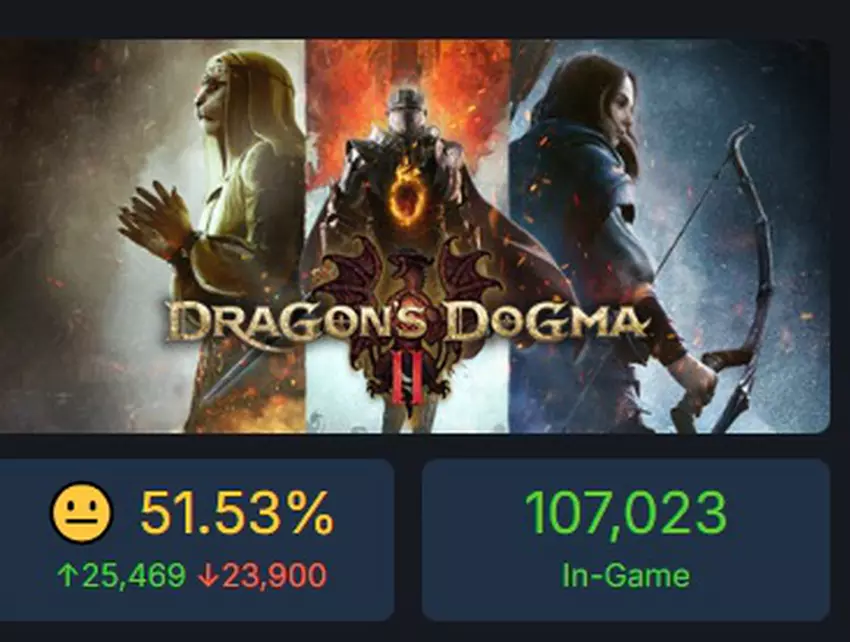Click the neutral face rating emoji

(80, 515)
